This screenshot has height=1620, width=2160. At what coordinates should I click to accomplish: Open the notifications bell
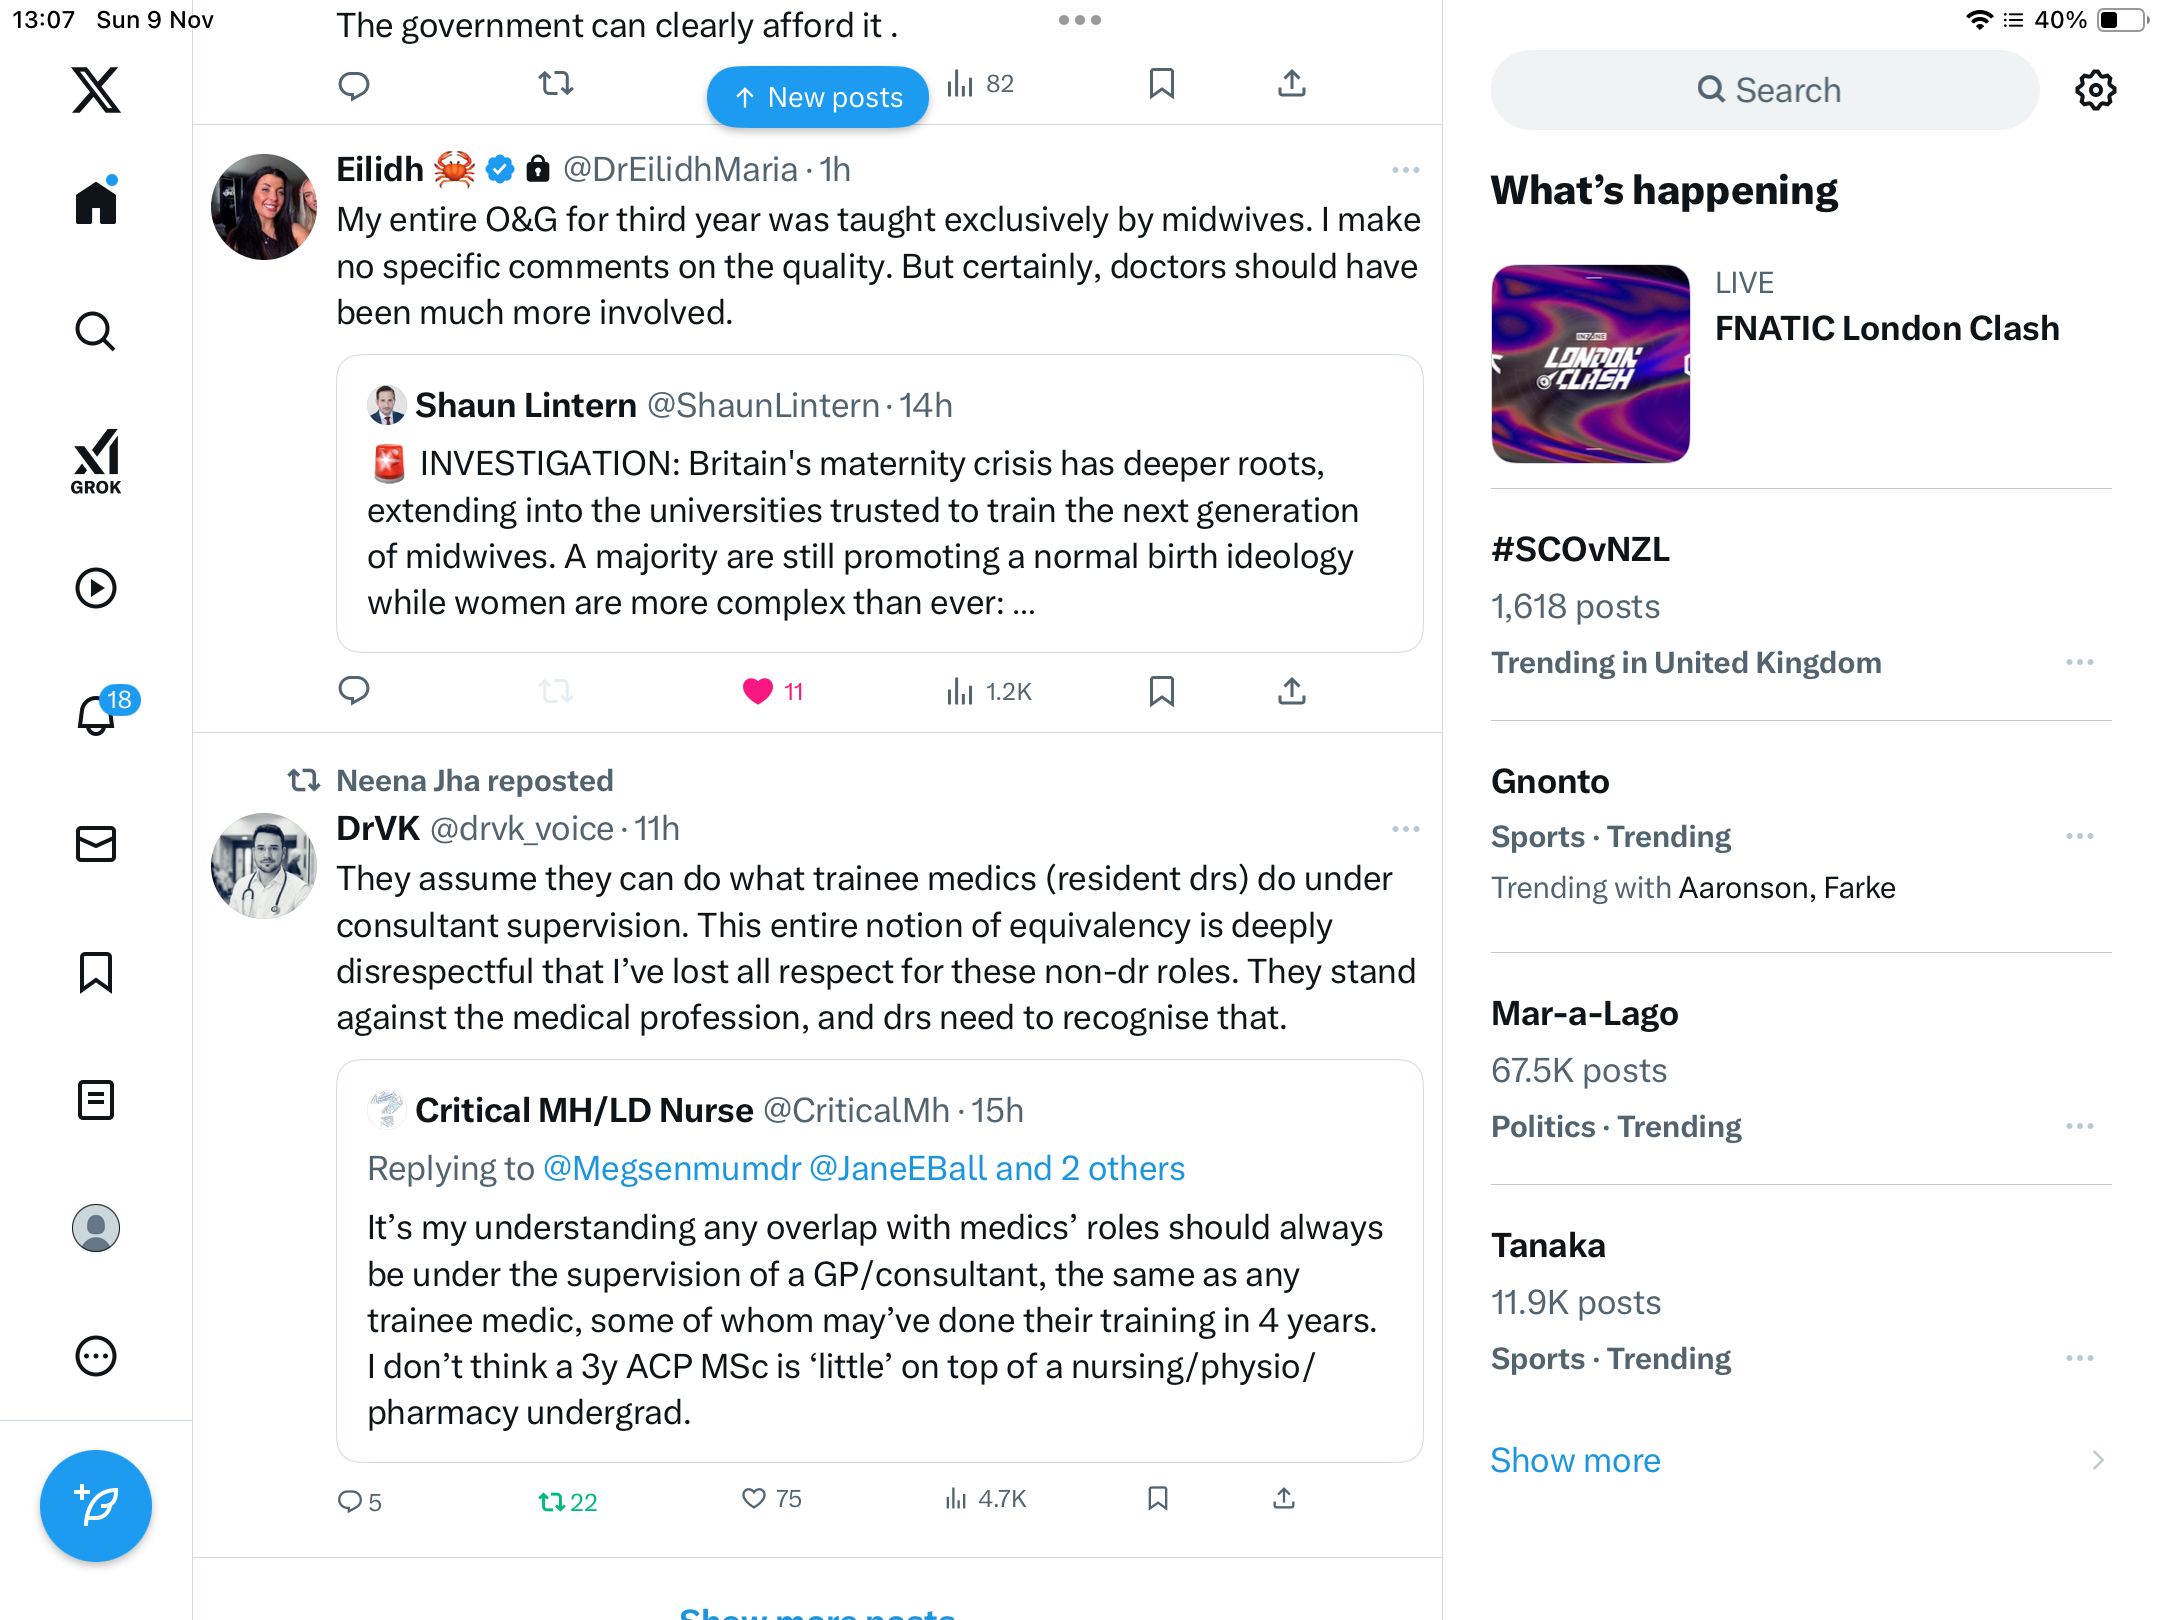click(x=96, y=715)
